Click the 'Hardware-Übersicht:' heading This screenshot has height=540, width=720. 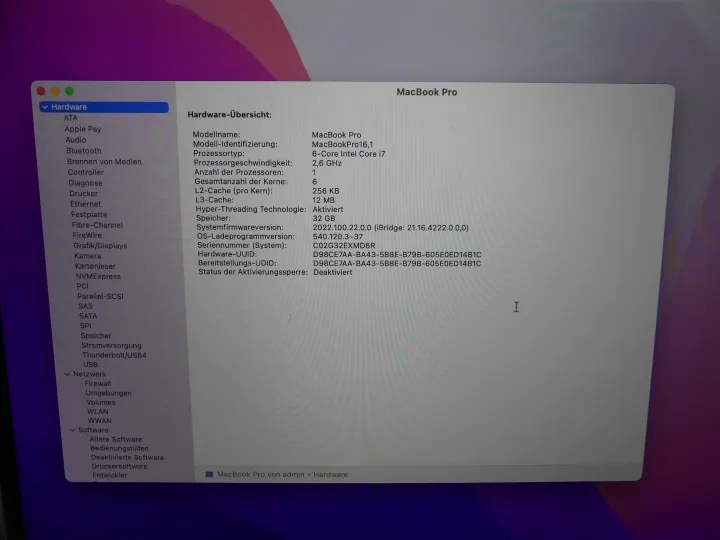coord(230,115)
